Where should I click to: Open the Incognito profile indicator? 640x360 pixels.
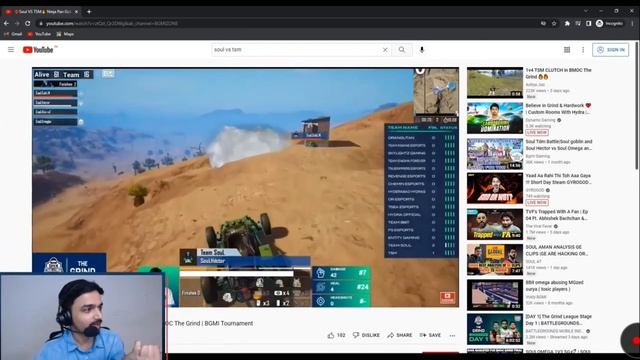(x=609, y=24)
